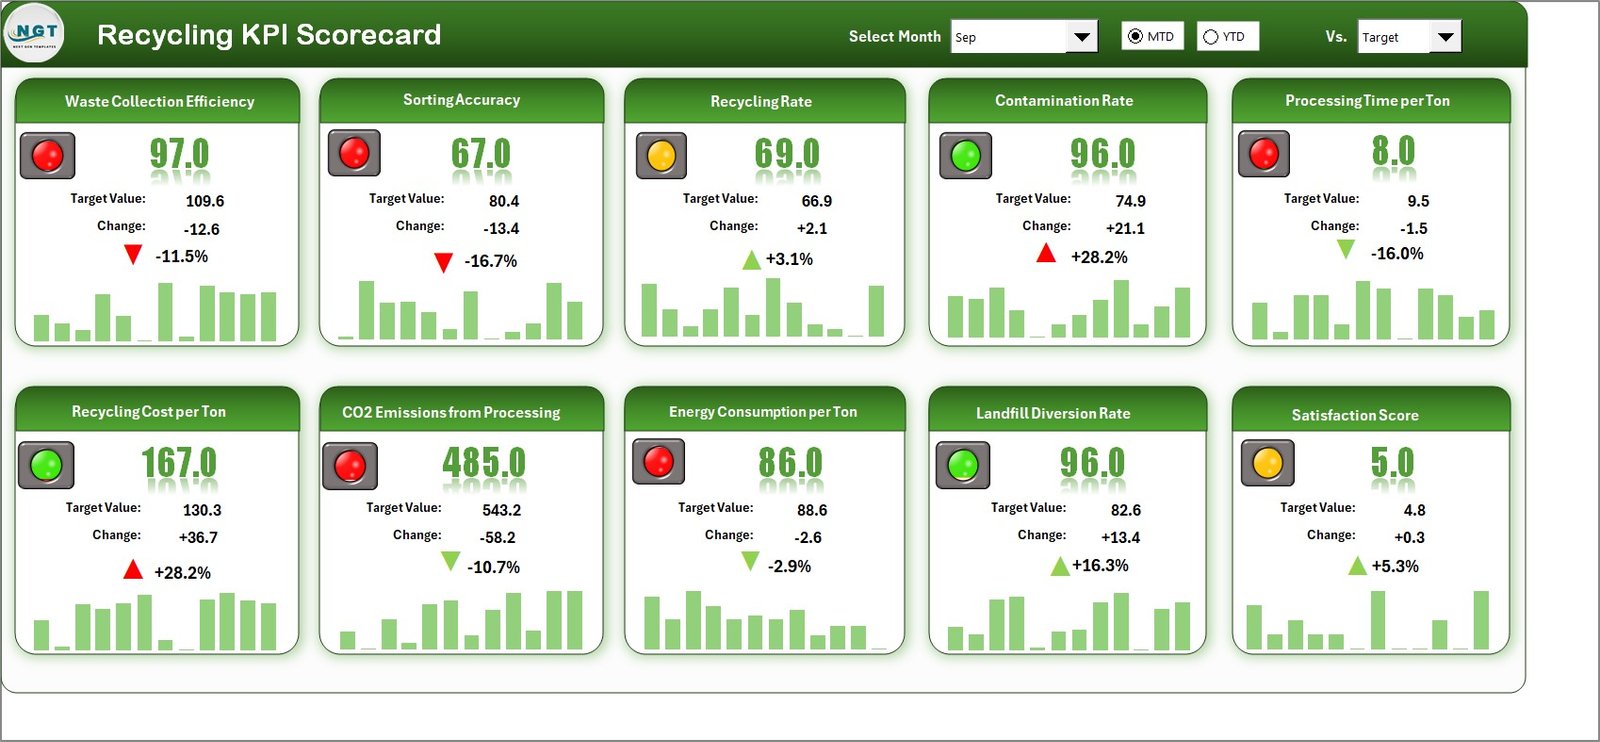
Task: Click Contamination Rate green status light
Action: pyautogui.click(x=965, y=156)
